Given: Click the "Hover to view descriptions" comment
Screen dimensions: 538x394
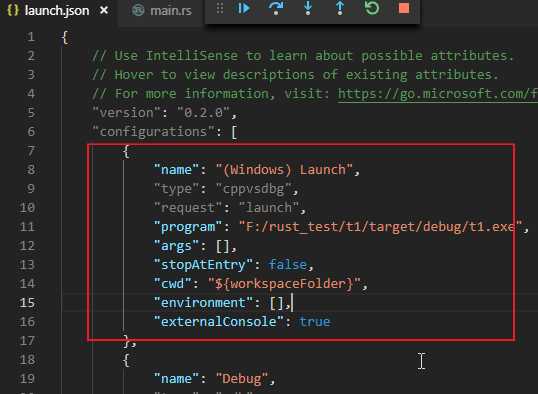Looking at the screenshot, I should pyautogui.click(x=295, y=74).
